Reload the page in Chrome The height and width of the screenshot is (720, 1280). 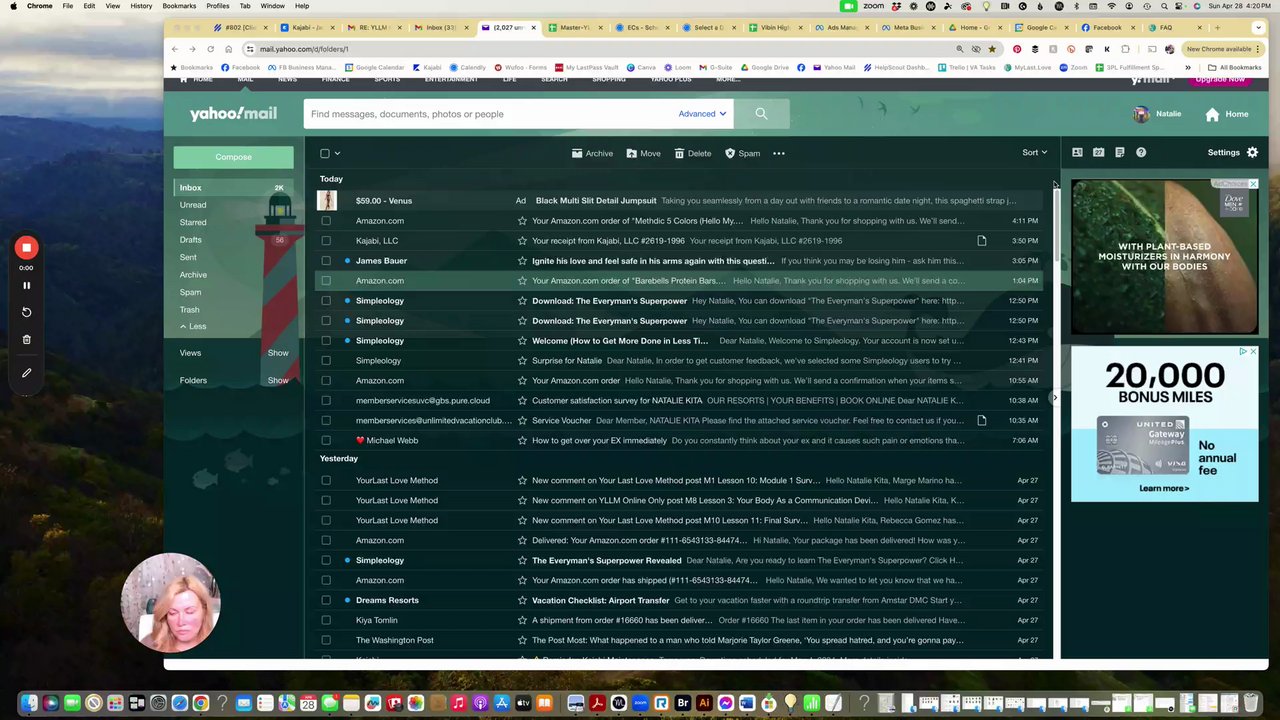click(x=210, y=49)
